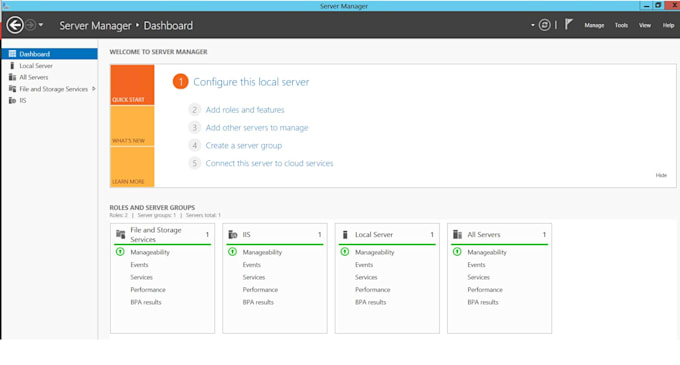The width and height of the screenshot is (680, 365).
Task: Open the Tools menu
Action: [x=621, y=26]
